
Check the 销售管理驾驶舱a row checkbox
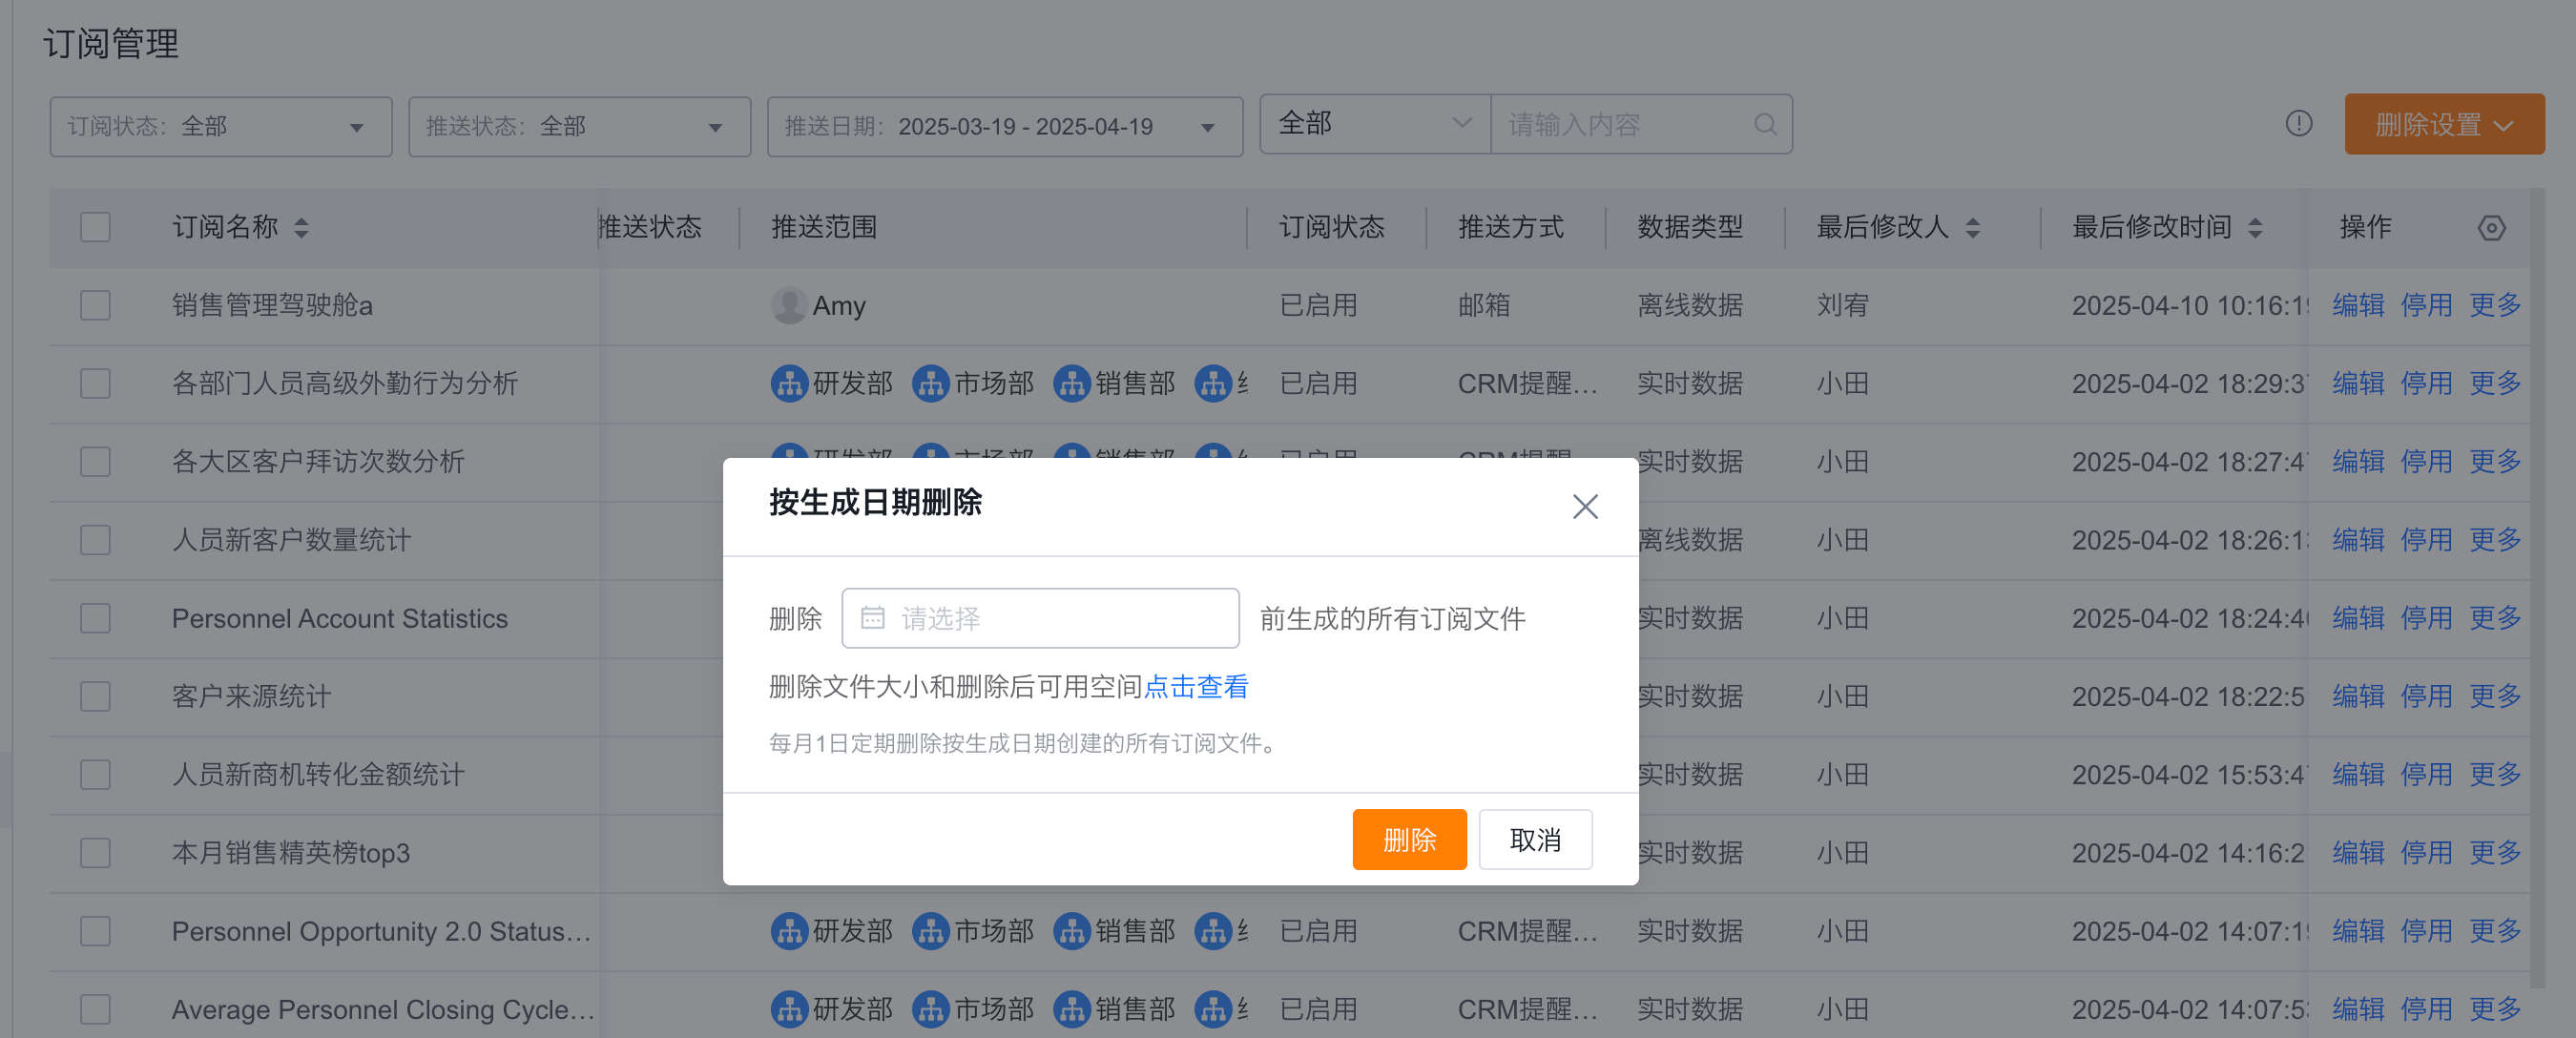(95, 306)
